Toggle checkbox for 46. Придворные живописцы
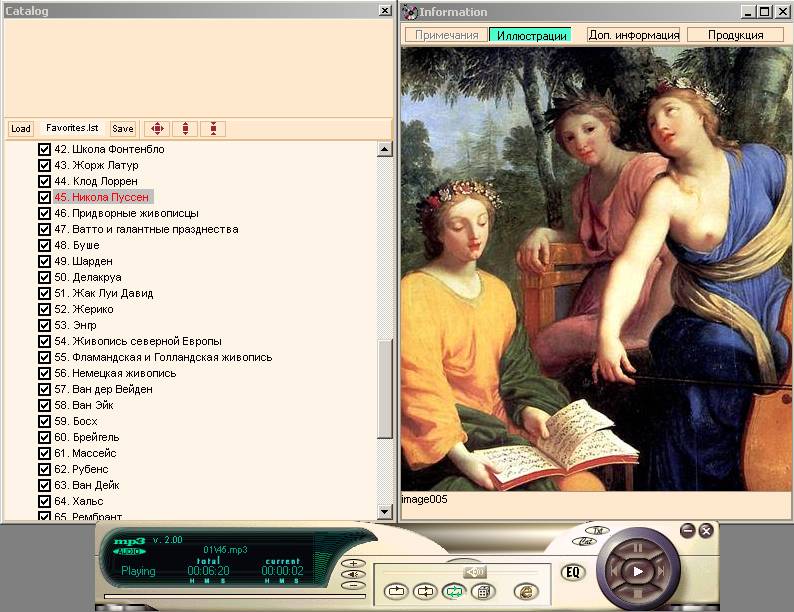The image size is (794, 612). click(x=45, y=213)
